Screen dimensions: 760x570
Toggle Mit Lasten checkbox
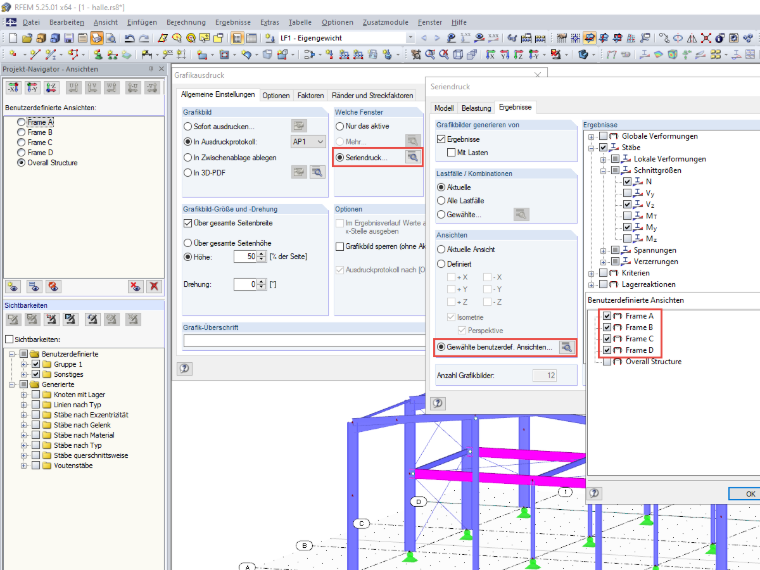point(452,152)
